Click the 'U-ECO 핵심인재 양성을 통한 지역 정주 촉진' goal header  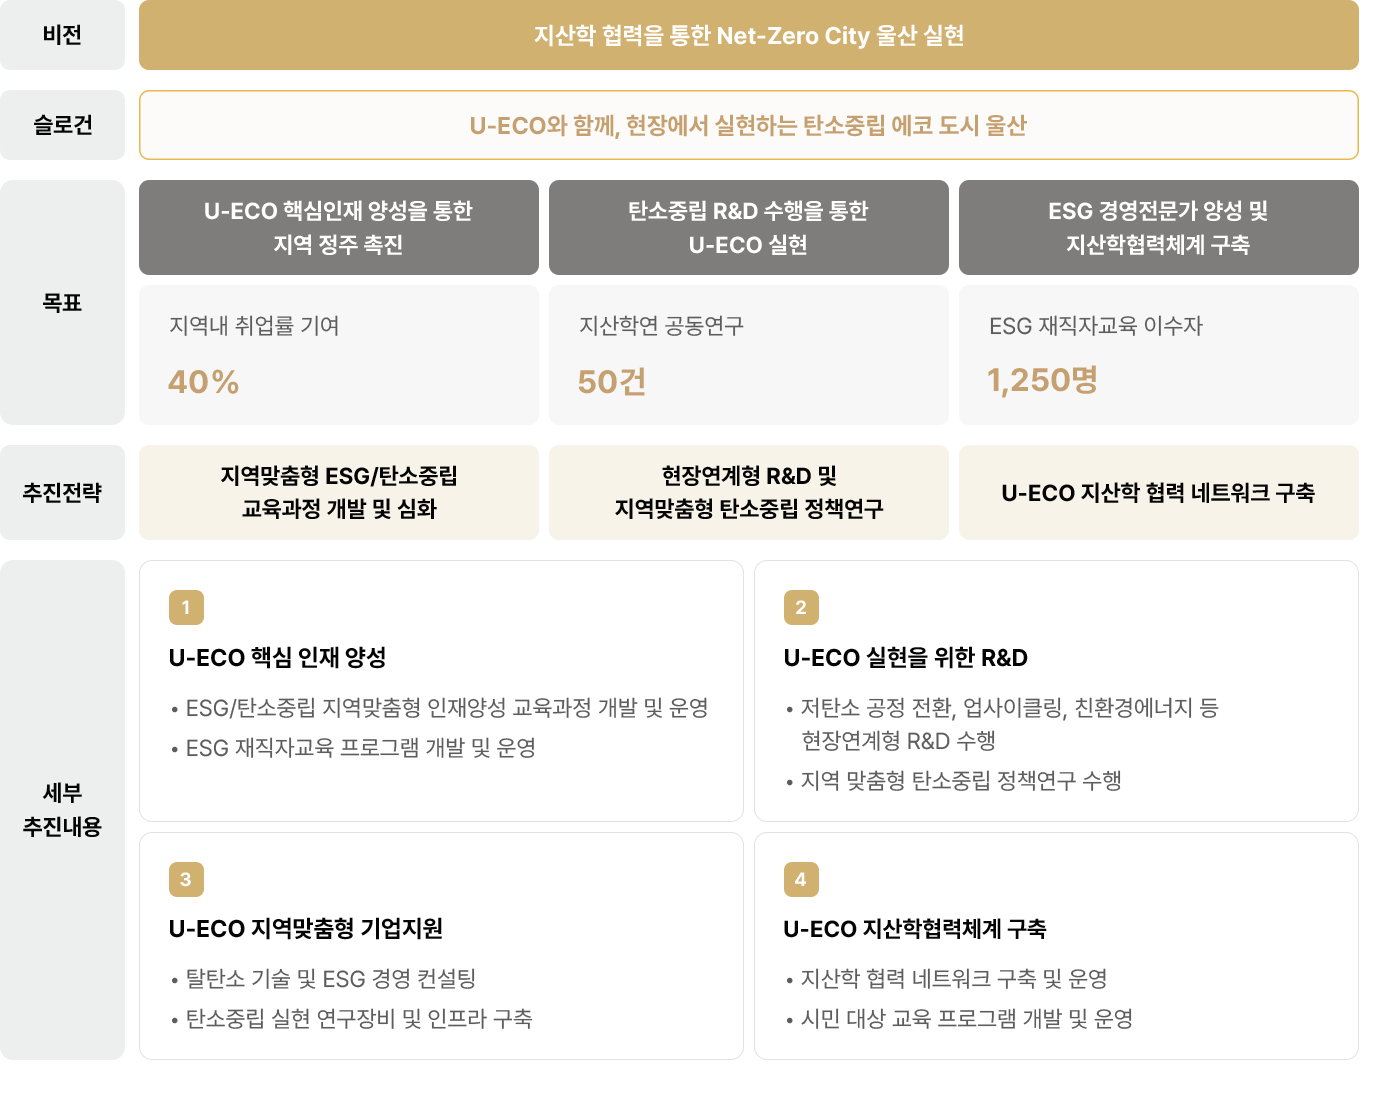point(338,227)
